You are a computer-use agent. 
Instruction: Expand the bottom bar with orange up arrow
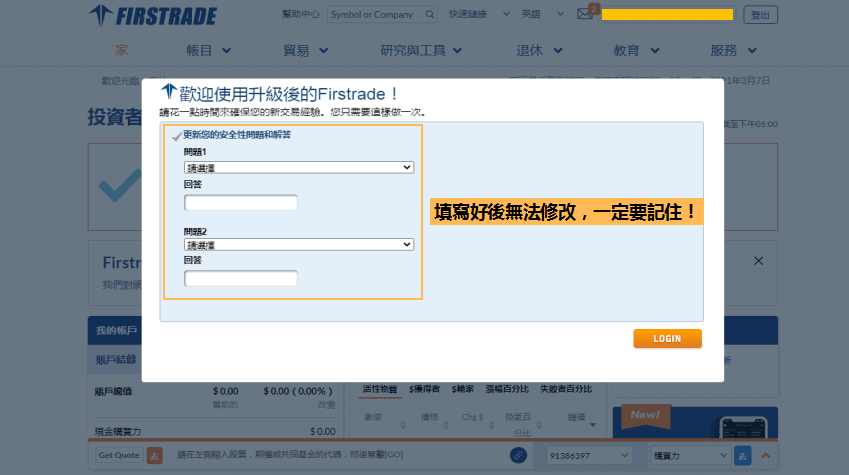766,456
